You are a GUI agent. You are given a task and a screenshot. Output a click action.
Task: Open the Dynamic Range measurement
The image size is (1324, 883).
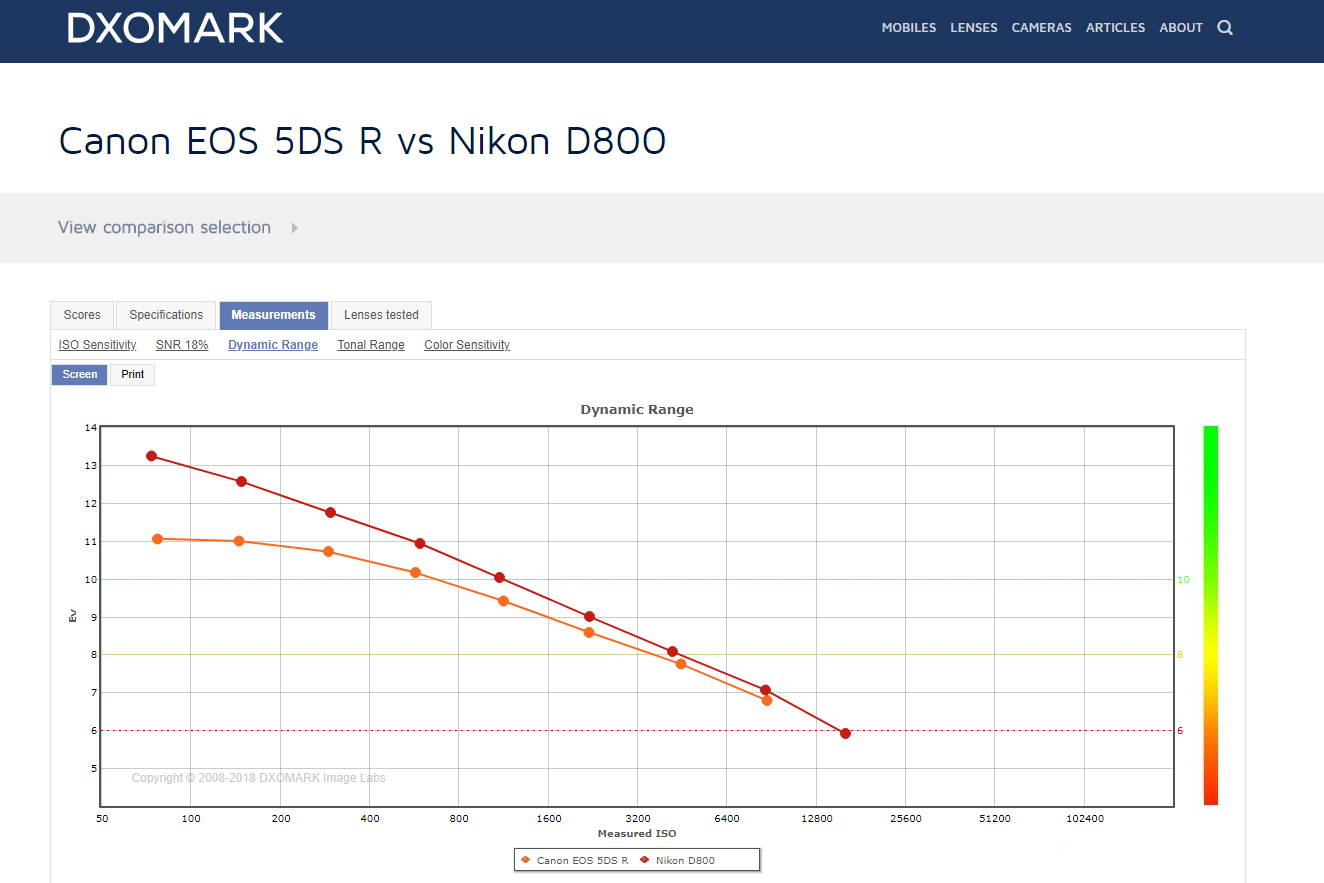point(273,345)
